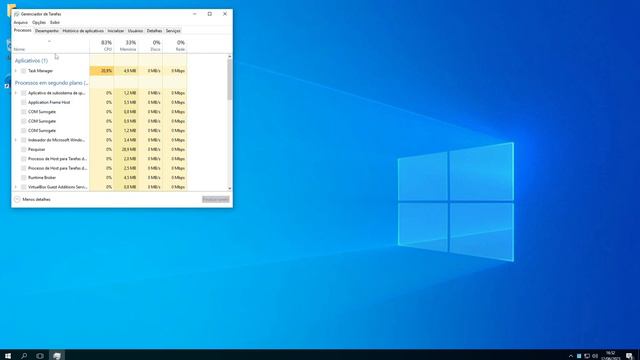
Task: Click the Gerenciador de Tarefas title bar icon
Action: [16, 14]
